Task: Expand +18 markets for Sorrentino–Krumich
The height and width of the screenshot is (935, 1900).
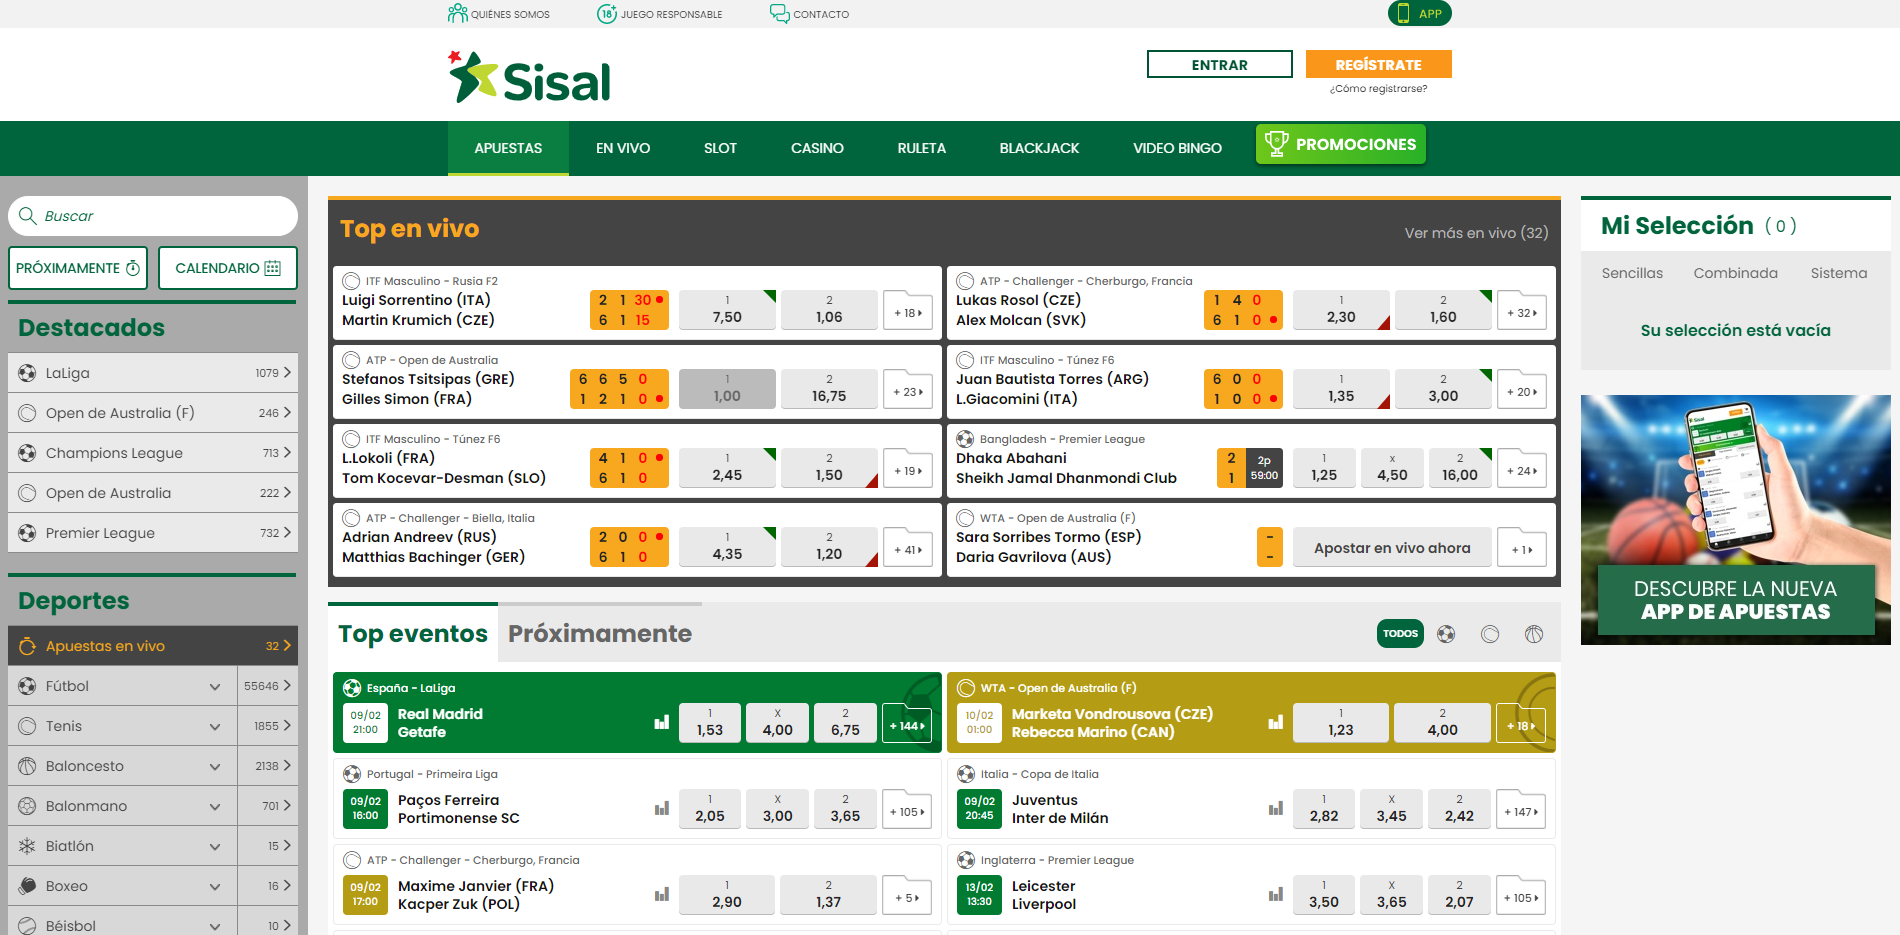Action: coord(907,310)
